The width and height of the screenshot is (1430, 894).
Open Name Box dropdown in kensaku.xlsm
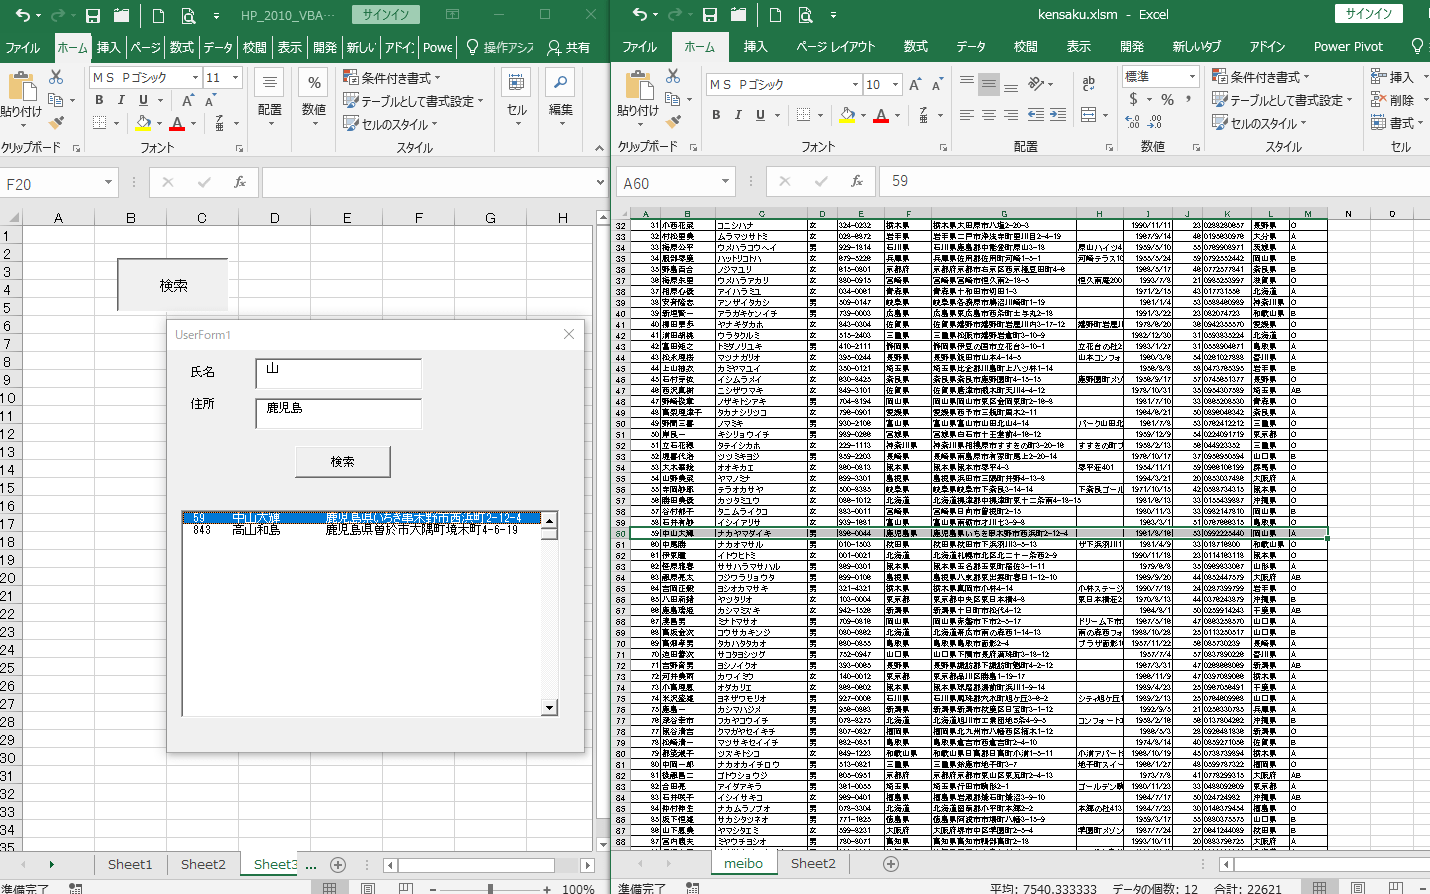click(725, 182)
